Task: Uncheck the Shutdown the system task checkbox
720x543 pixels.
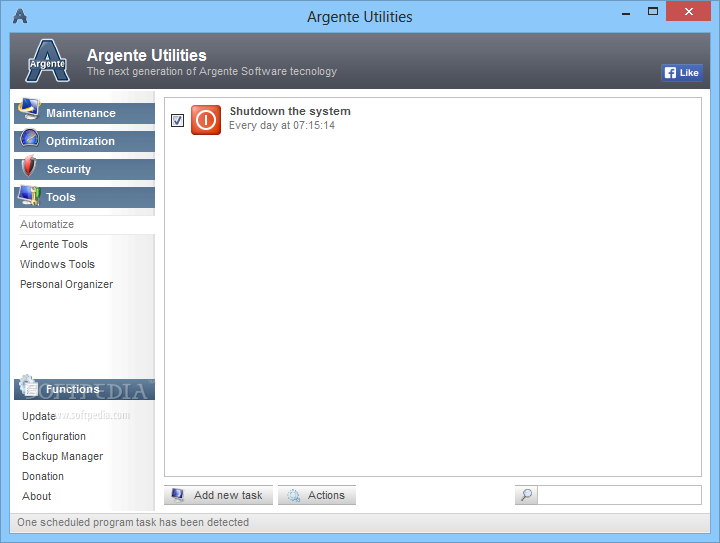Action: click(177, 120)
